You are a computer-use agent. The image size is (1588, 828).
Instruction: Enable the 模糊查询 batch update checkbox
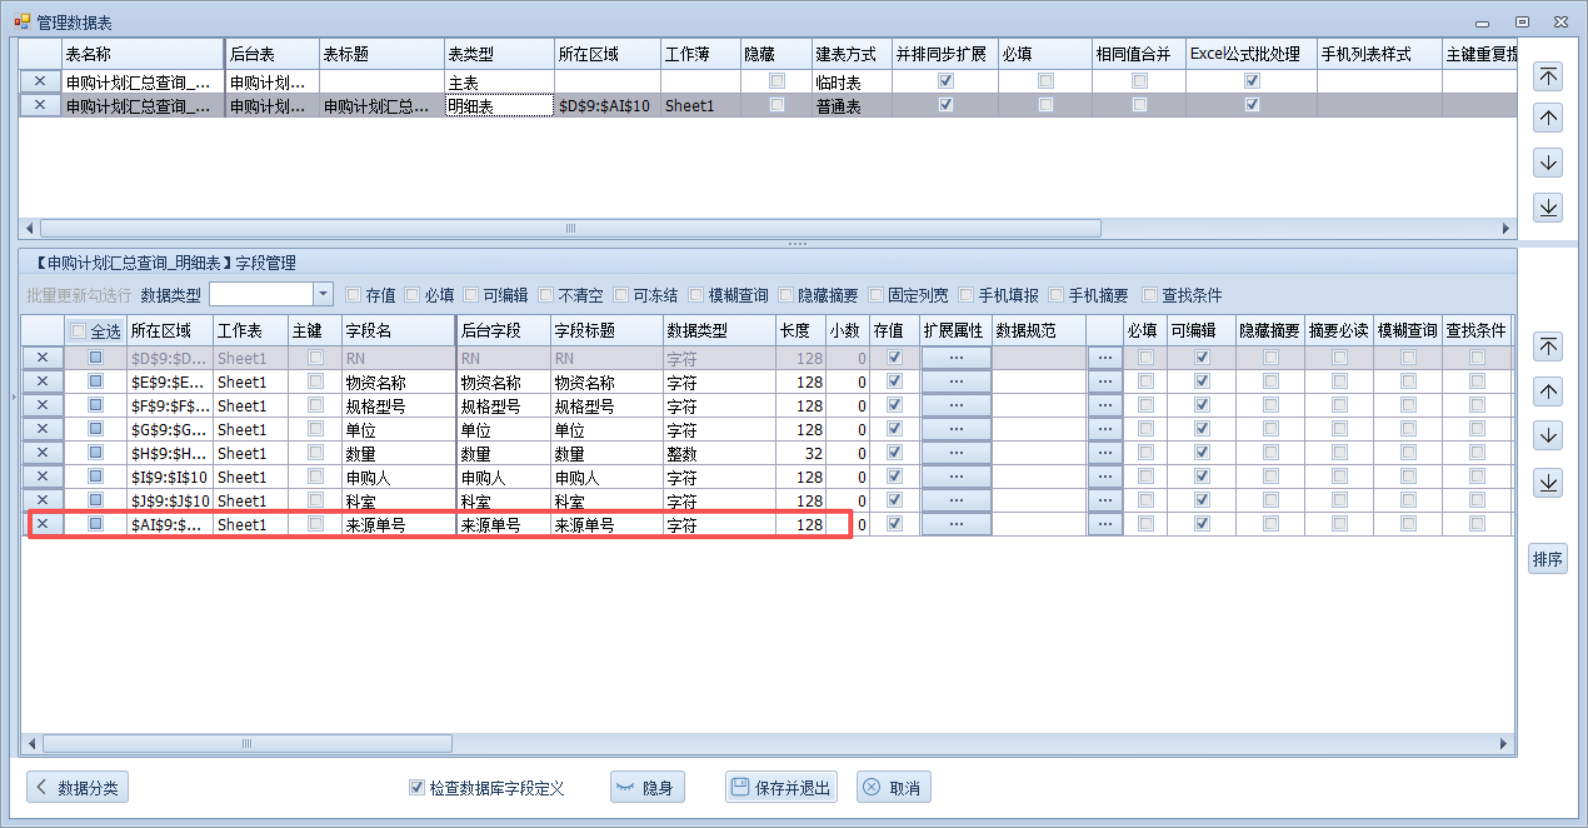point(697,295)
